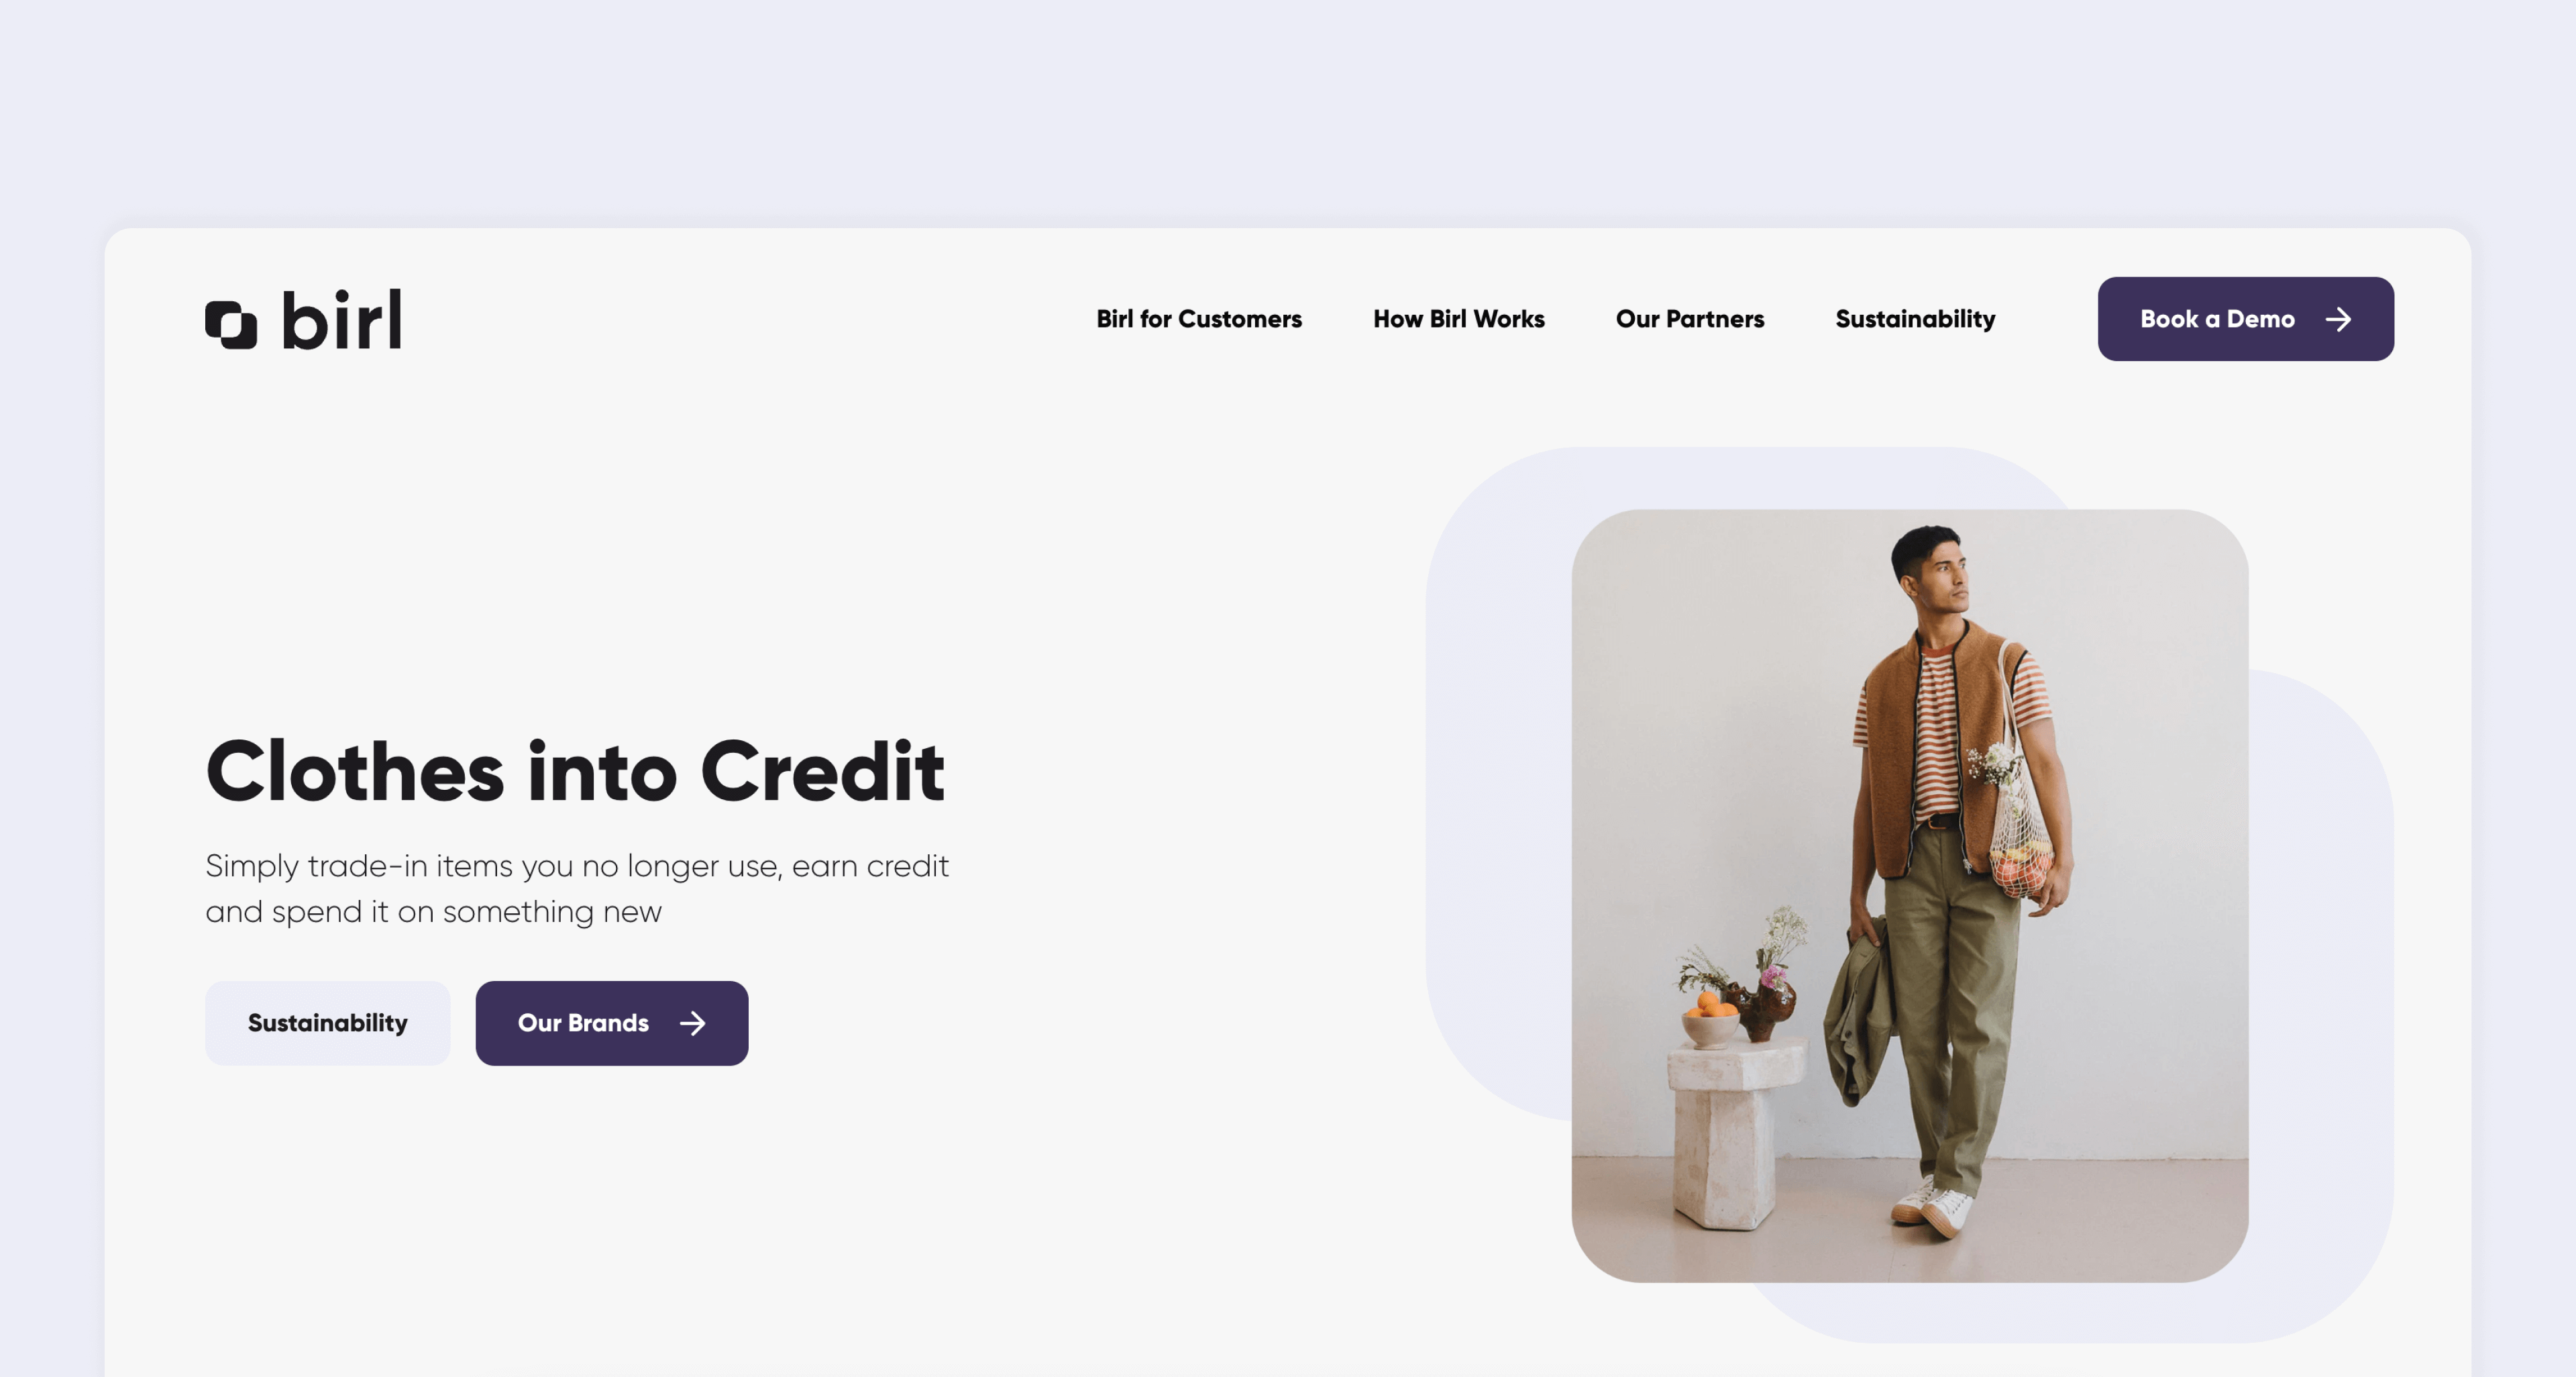Click the lavender shape right of the photo
Screen dimensions: 2576x1377
(2320, 1000)
